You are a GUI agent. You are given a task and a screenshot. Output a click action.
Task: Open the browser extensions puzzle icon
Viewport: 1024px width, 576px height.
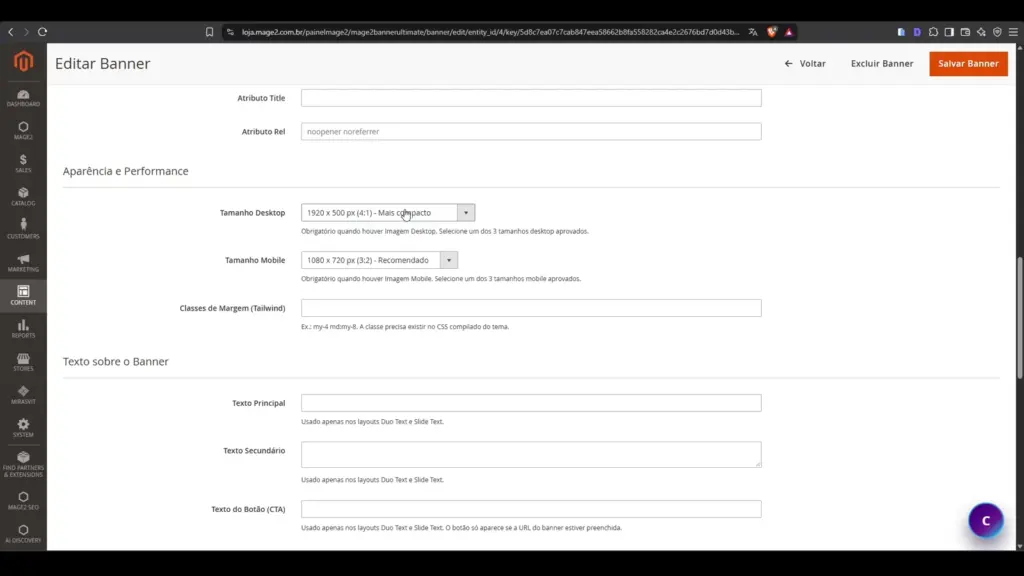click(x=933, y=32)
